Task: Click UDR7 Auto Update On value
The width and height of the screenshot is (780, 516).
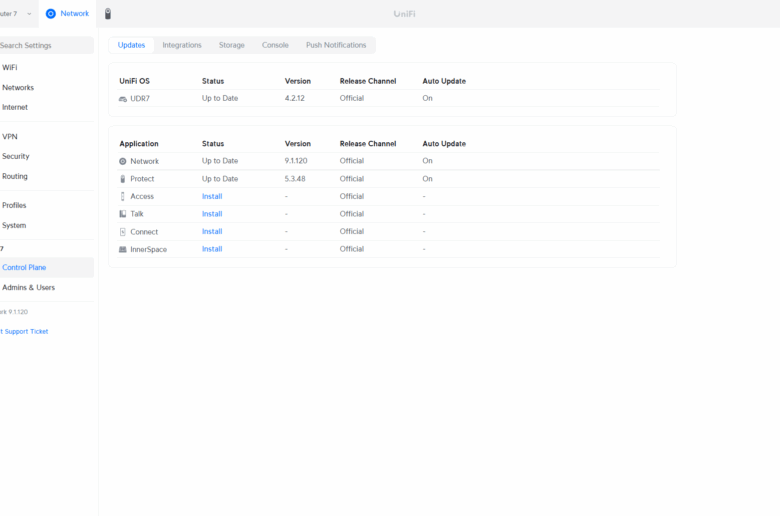Action: click(x=427, y=99)
